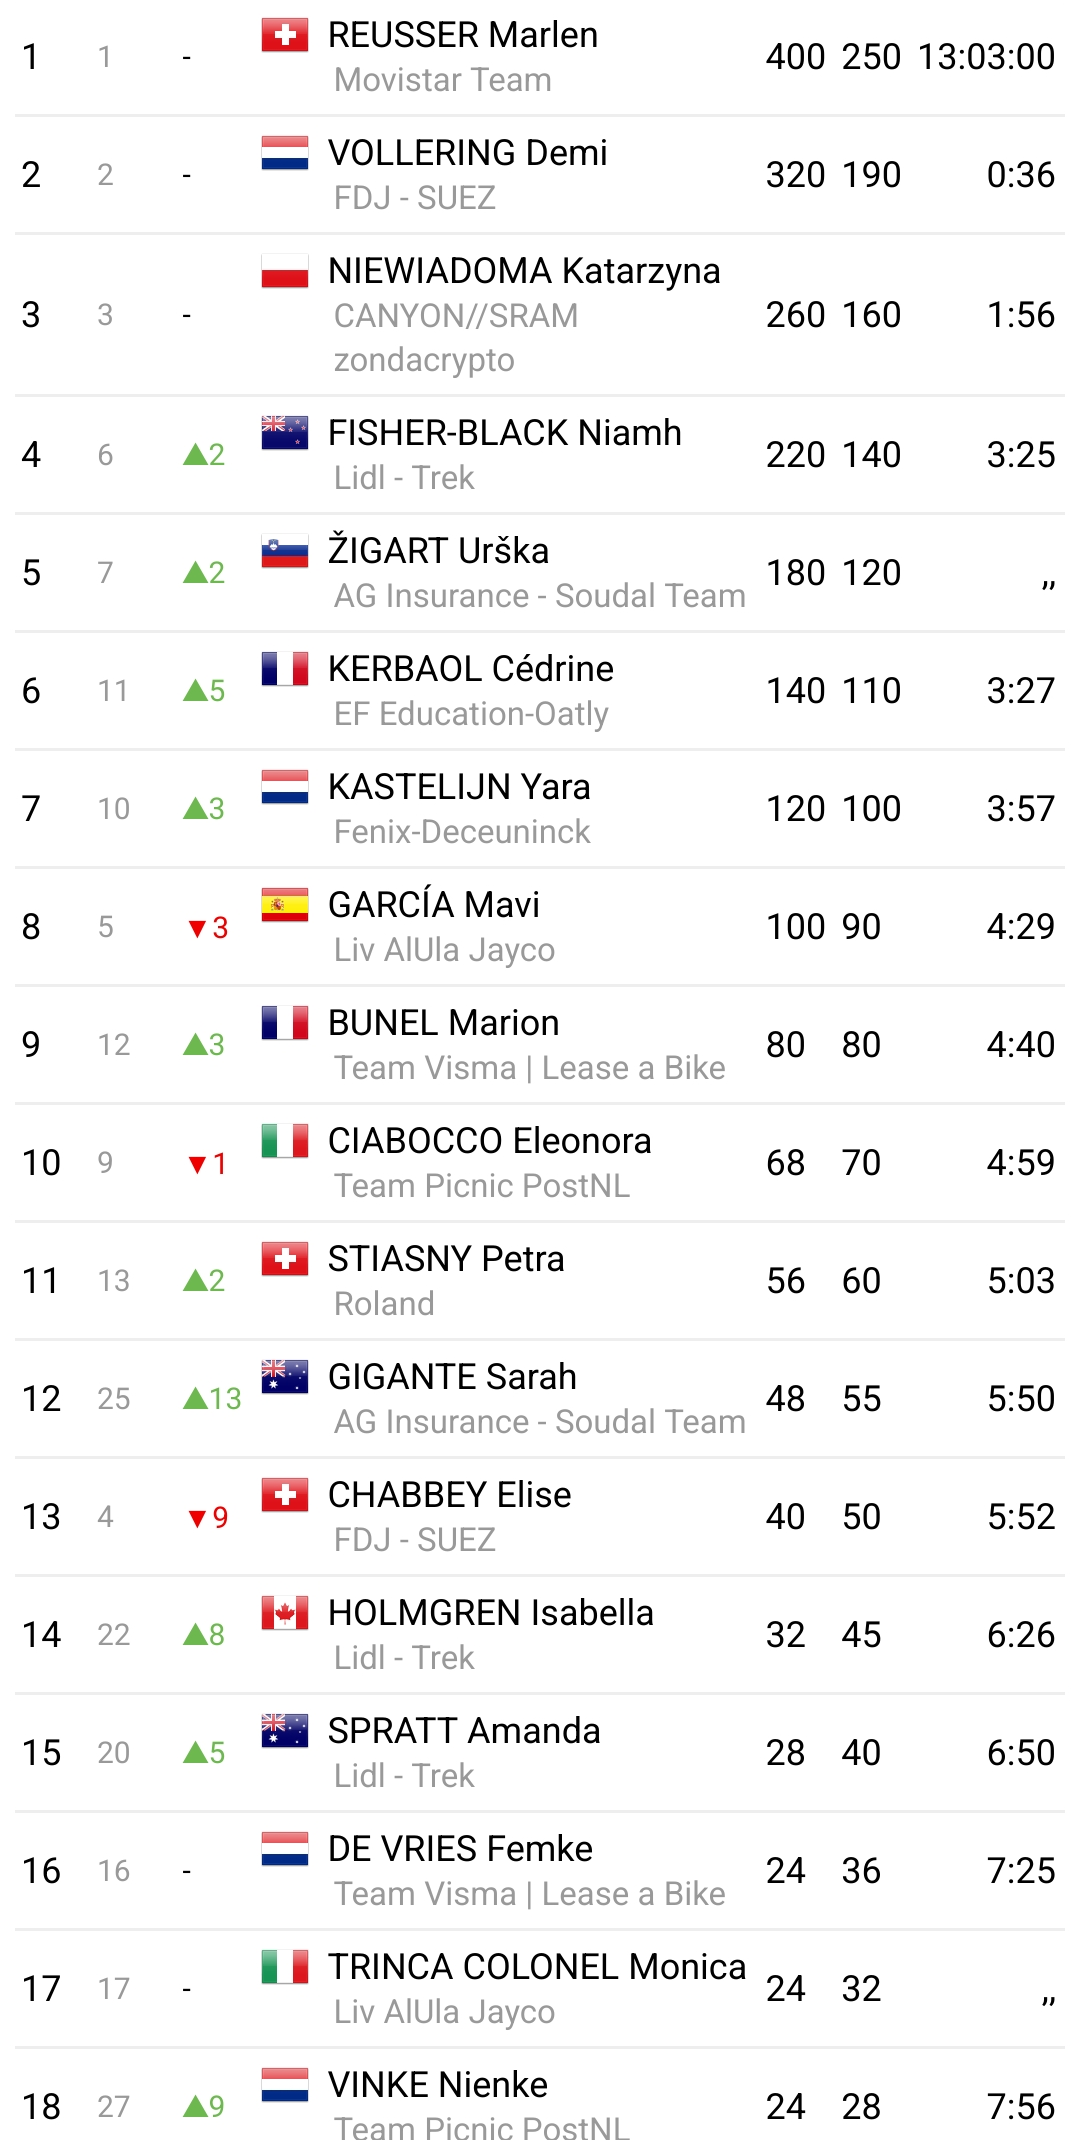Select rider SPRATT Amanda

tap(464, 1731)
